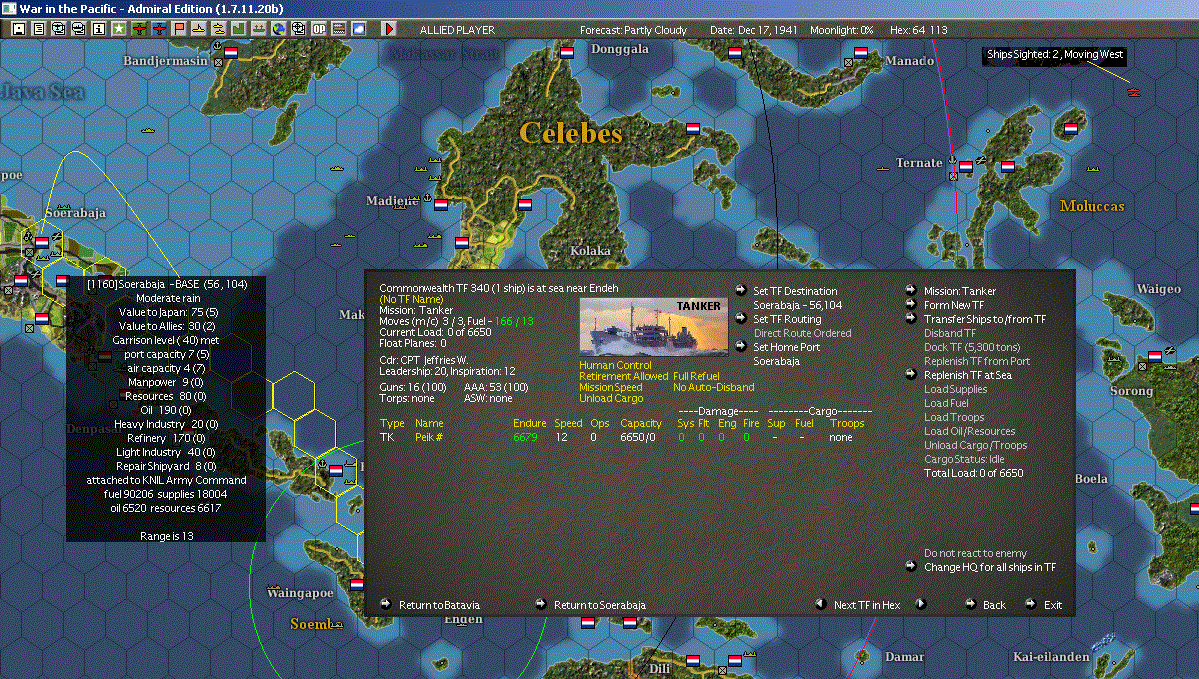This screenshot has width=1199, height=679.
Task: Choose Form New TF option
Action: [x=954, y=304]
